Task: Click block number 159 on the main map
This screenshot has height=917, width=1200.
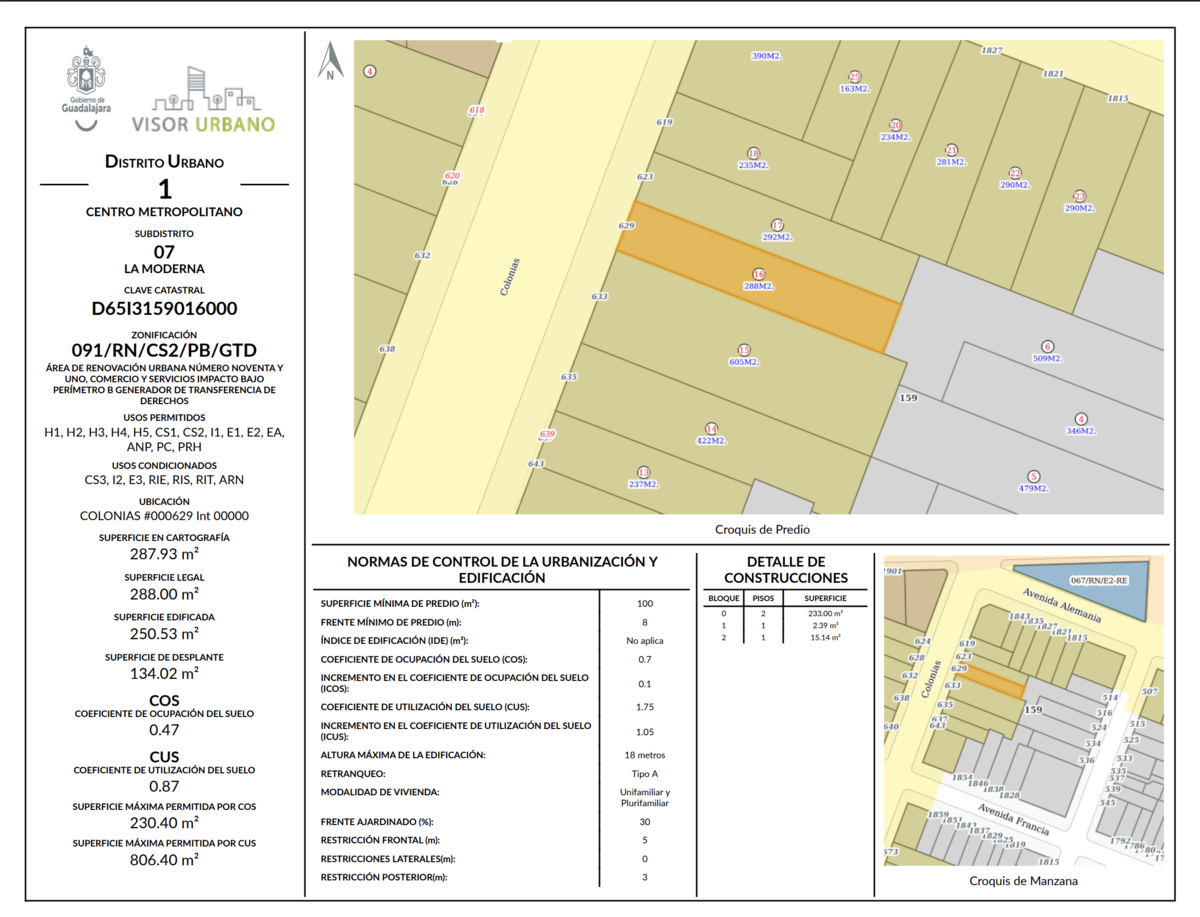Action: (x=908, y=397)
